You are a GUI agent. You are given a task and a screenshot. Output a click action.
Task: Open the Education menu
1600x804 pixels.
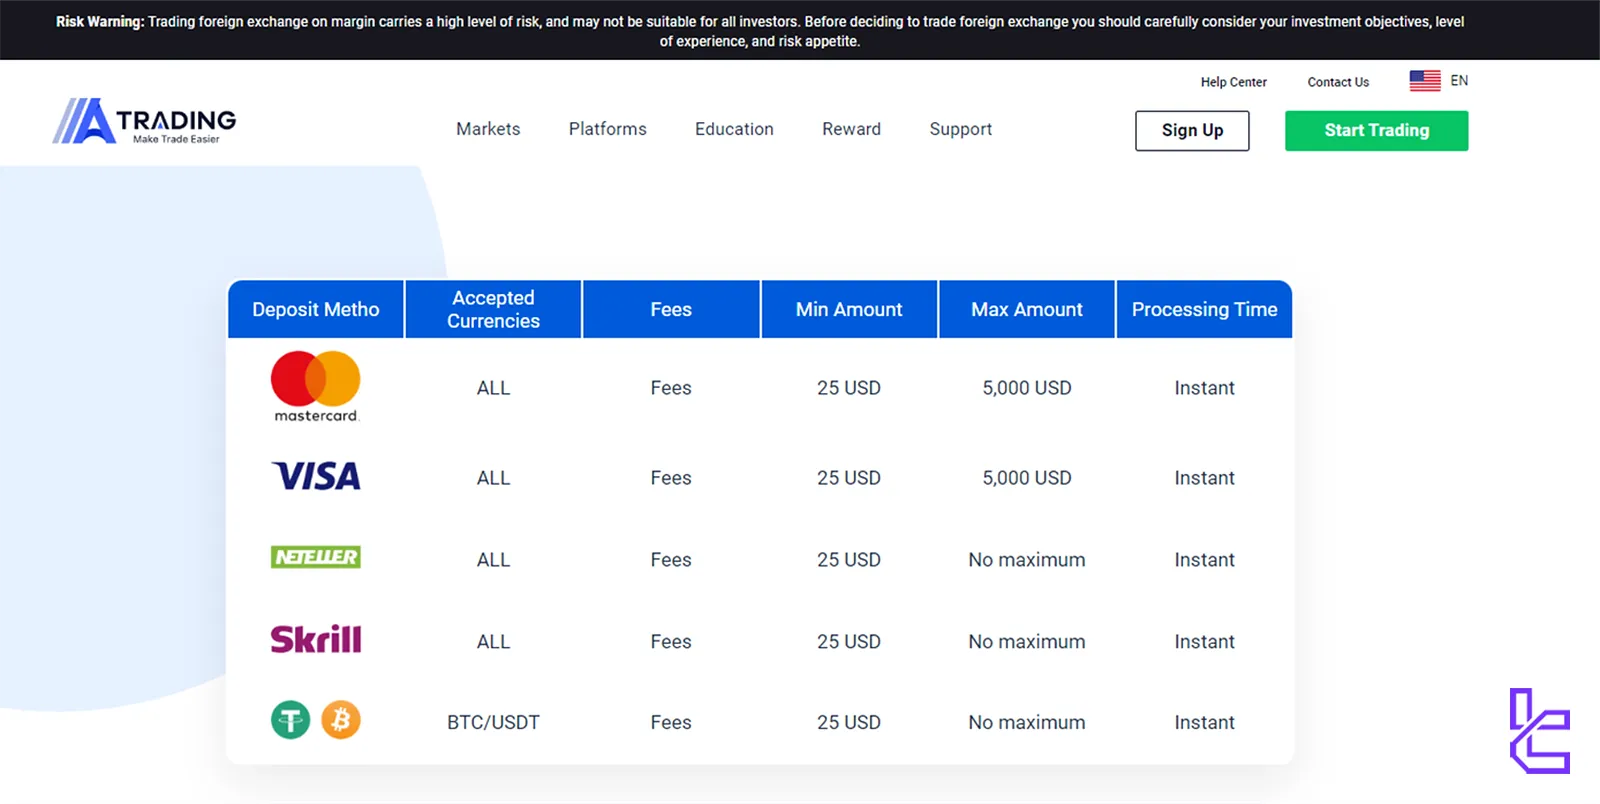click(x=734, y=129)
